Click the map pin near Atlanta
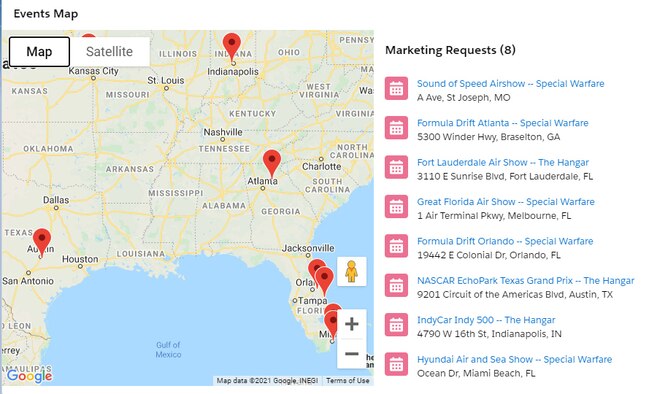The image size is (649, 394). (x=272, y=163)
